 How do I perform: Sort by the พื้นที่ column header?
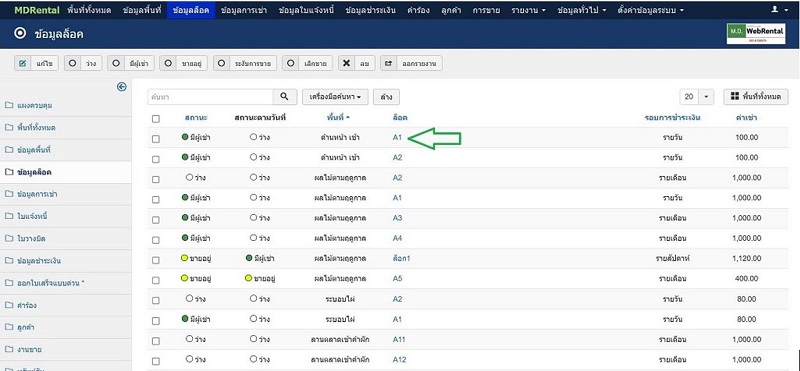pos(338,117)
